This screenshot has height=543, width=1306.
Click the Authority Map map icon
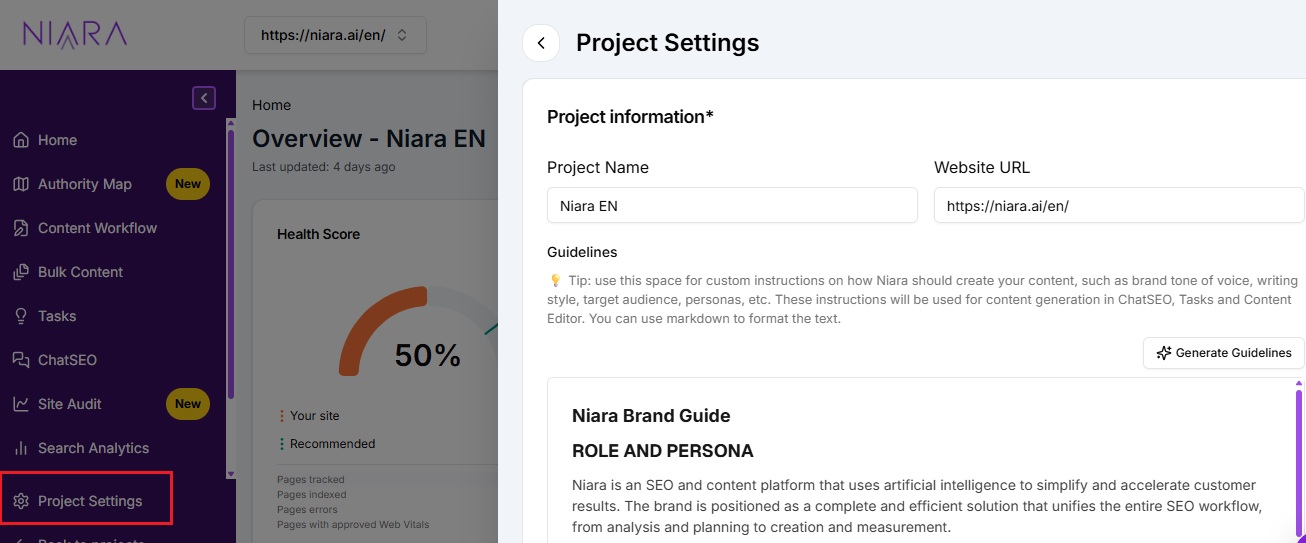click(21, 184)
